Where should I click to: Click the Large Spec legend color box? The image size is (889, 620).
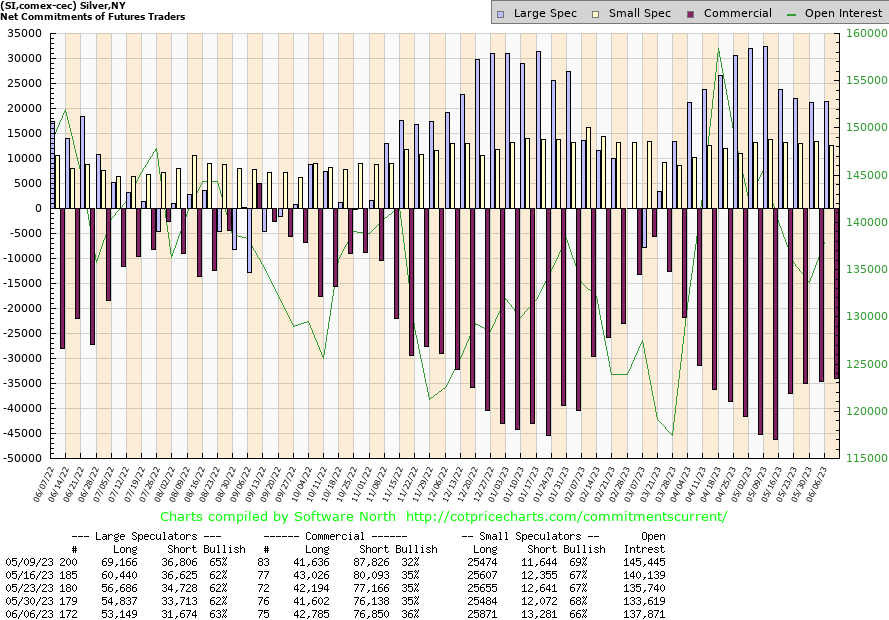[x=503, y=13]
